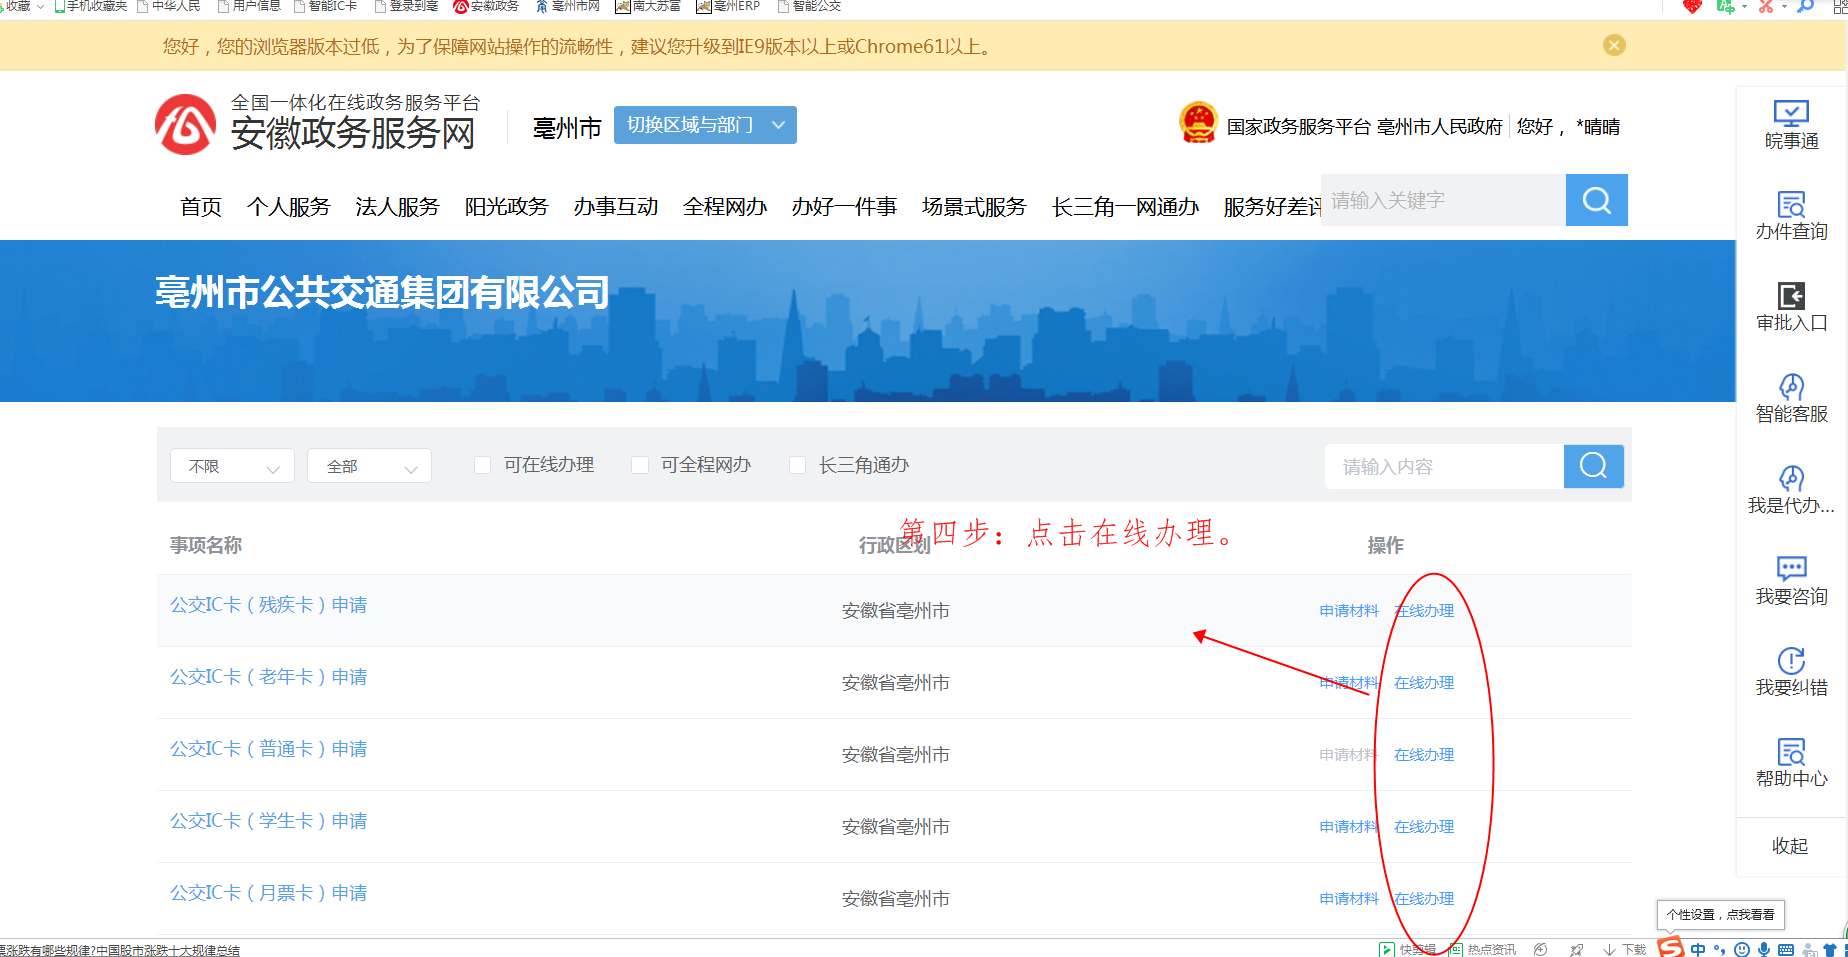Open the 不限 filter dropdown
Viewport: 1848px width, 957px height.
232,466
